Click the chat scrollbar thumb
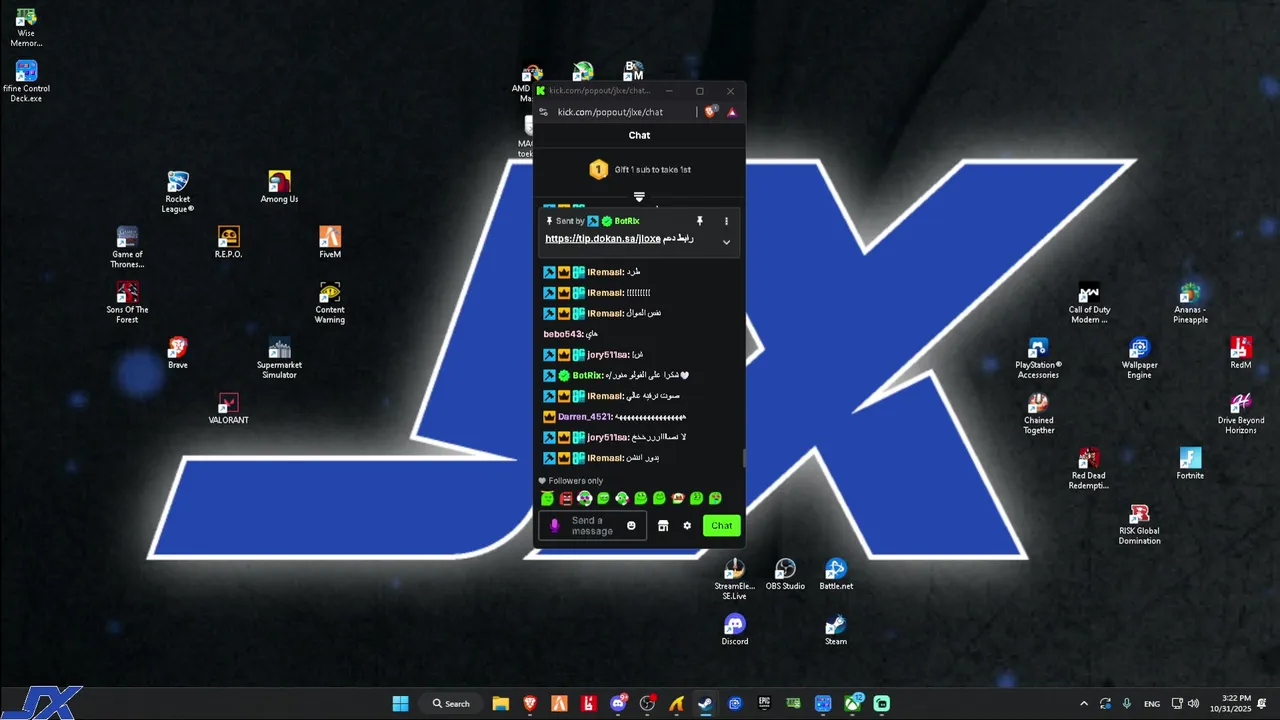This screenshot has width=1280, height=720. [x=743, y=459]
